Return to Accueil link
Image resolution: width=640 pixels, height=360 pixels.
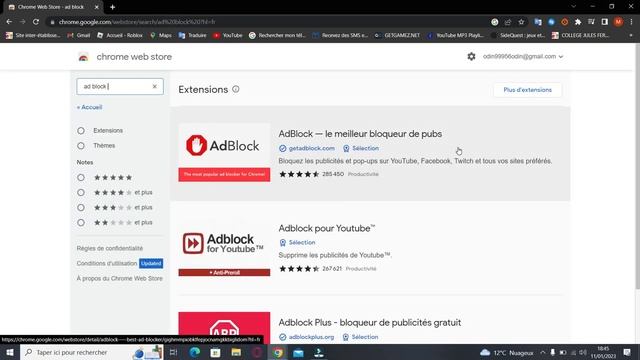click(89, 107)
